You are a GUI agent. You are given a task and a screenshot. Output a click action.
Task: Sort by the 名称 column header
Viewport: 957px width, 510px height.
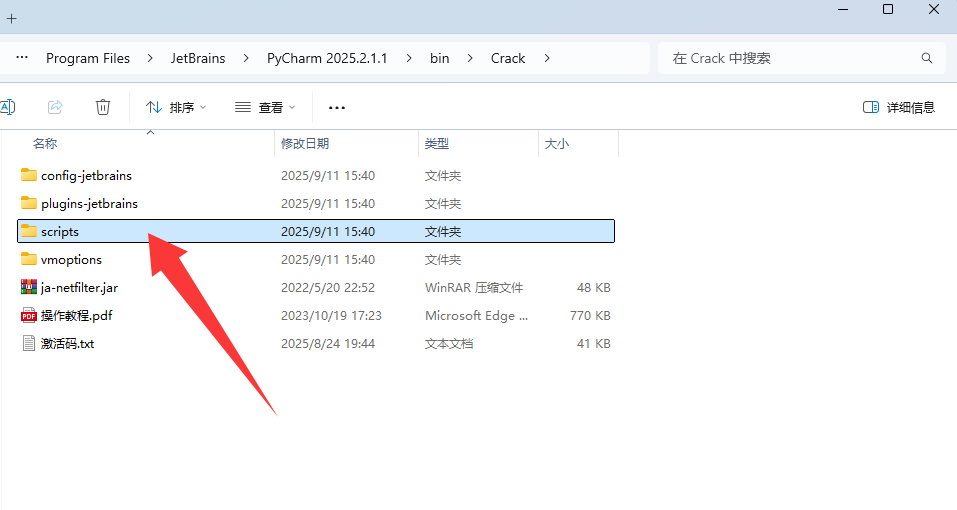click(45, 143)
